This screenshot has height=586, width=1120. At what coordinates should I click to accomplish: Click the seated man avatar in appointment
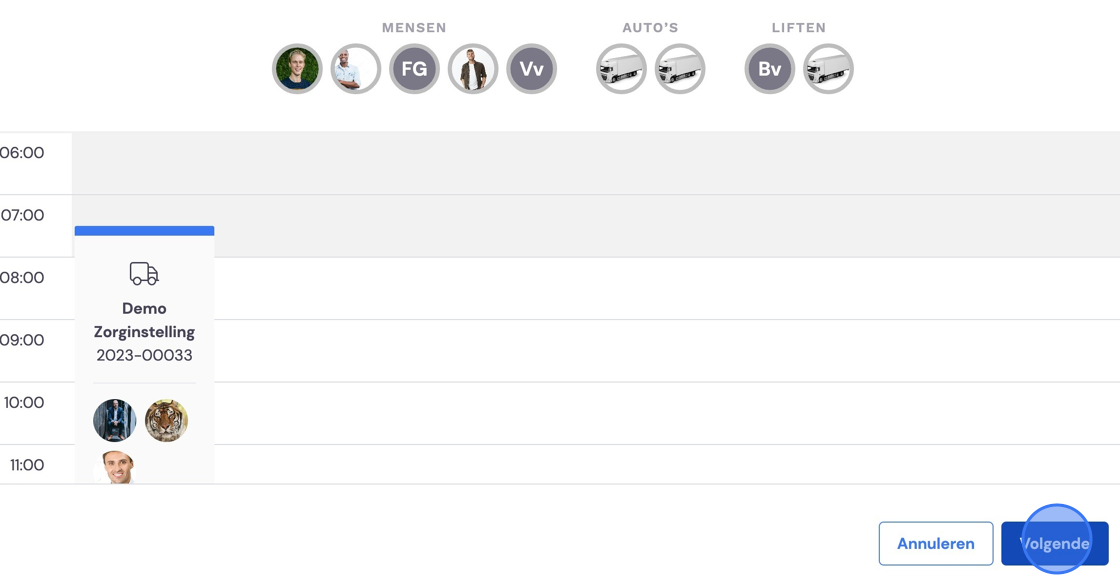click(x=114, y=420)
